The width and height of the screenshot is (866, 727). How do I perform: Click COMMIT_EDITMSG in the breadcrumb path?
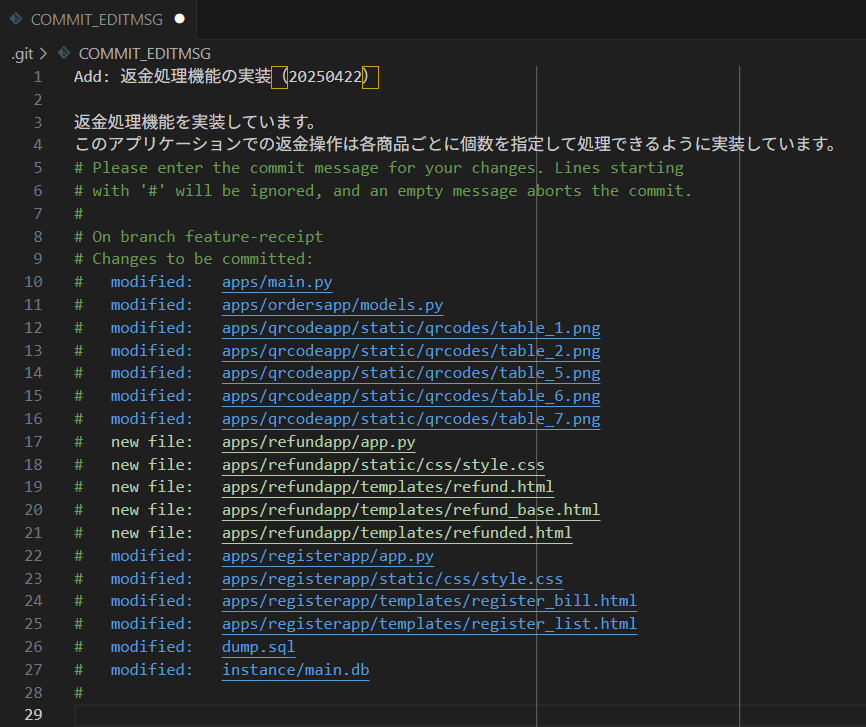coord(145,54)
